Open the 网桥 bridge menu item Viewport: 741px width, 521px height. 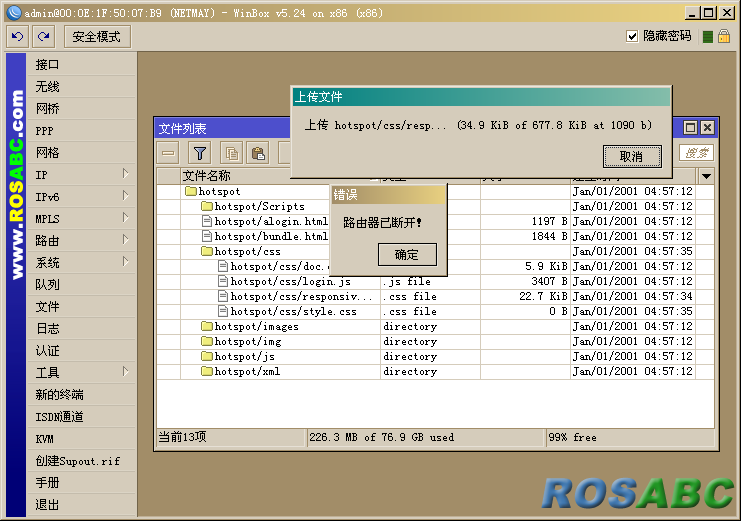pos(81,109)
